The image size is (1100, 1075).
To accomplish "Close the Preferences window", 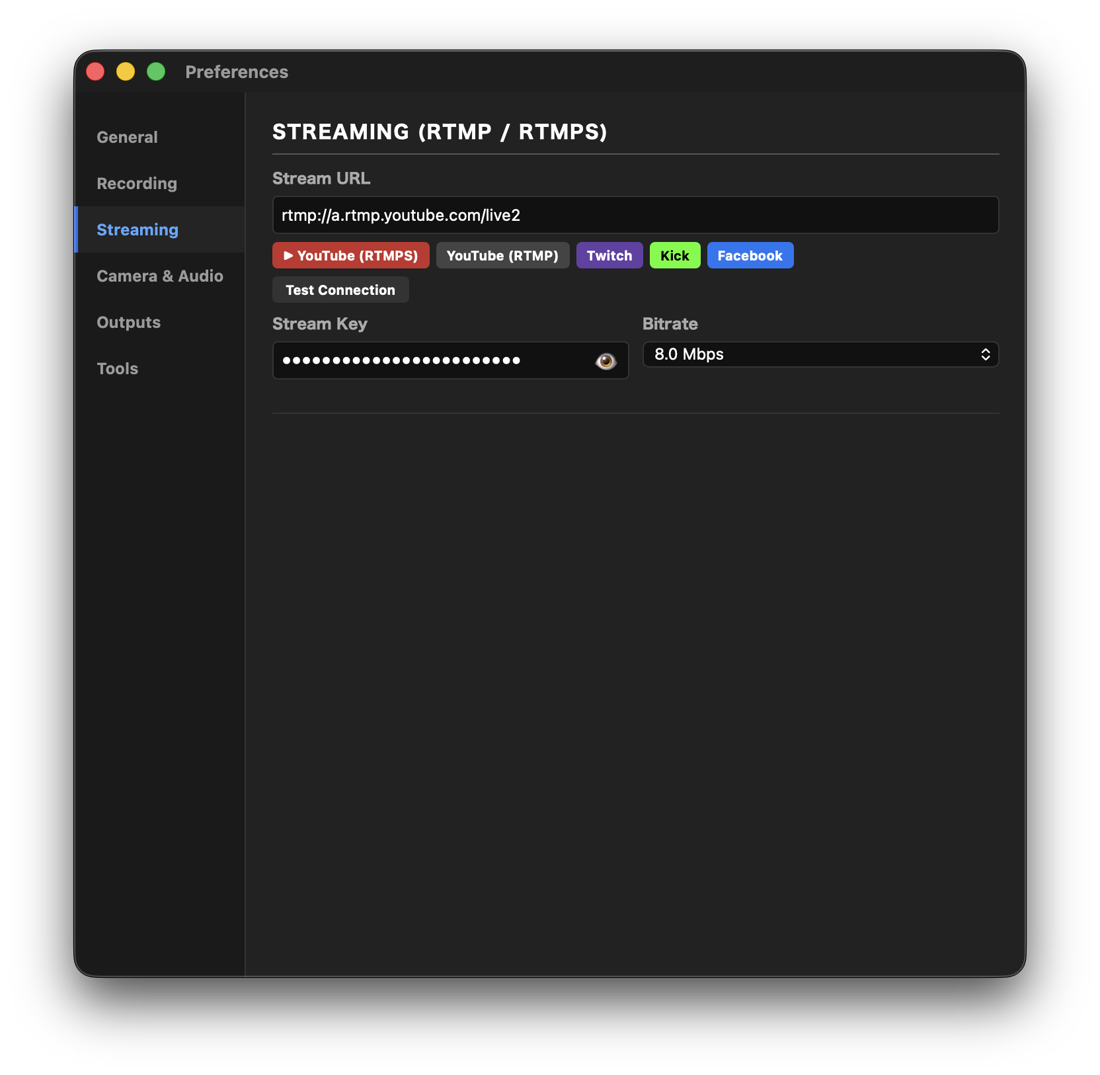I will click(x=95, y=72).
